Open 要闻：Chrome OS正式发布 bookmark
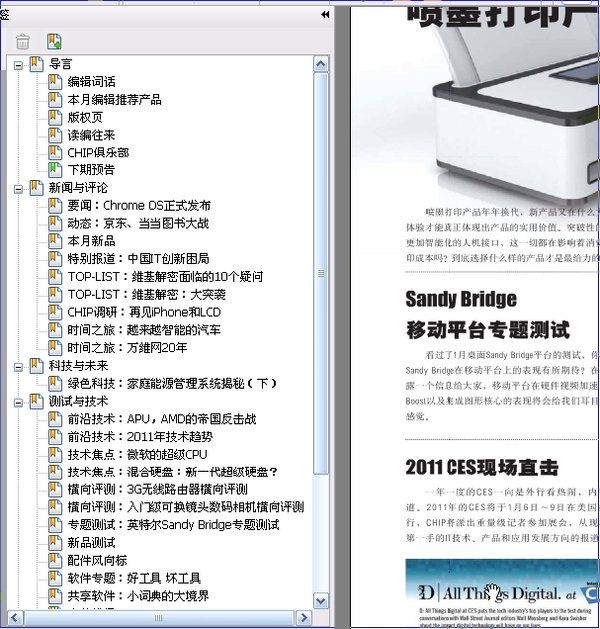The height and width of the screenshot is (629, 600). [x=139, y=205]
